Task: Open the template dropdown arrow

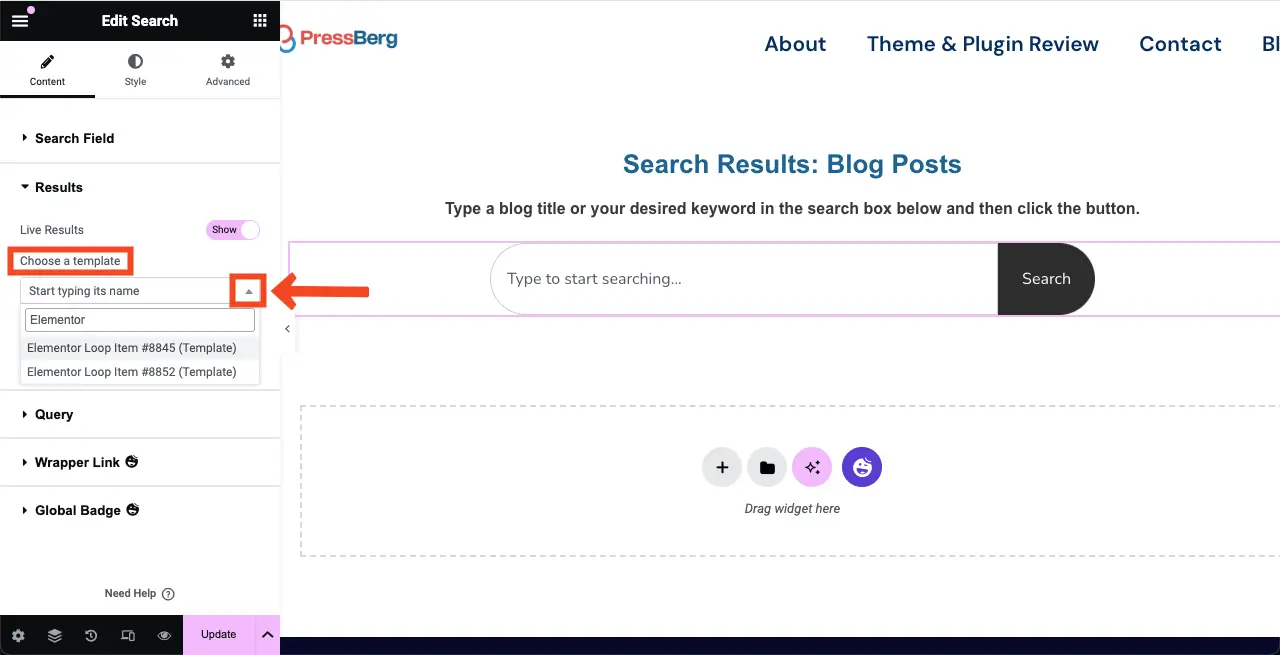Action: [x=247, y=290]
